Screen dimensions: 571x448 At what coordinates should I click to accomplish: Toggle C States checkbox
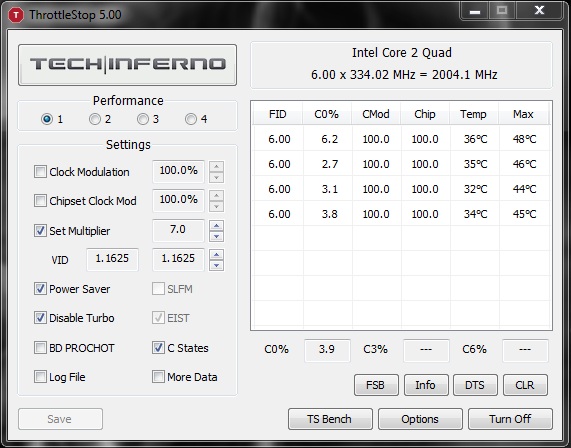click(158, 348)
